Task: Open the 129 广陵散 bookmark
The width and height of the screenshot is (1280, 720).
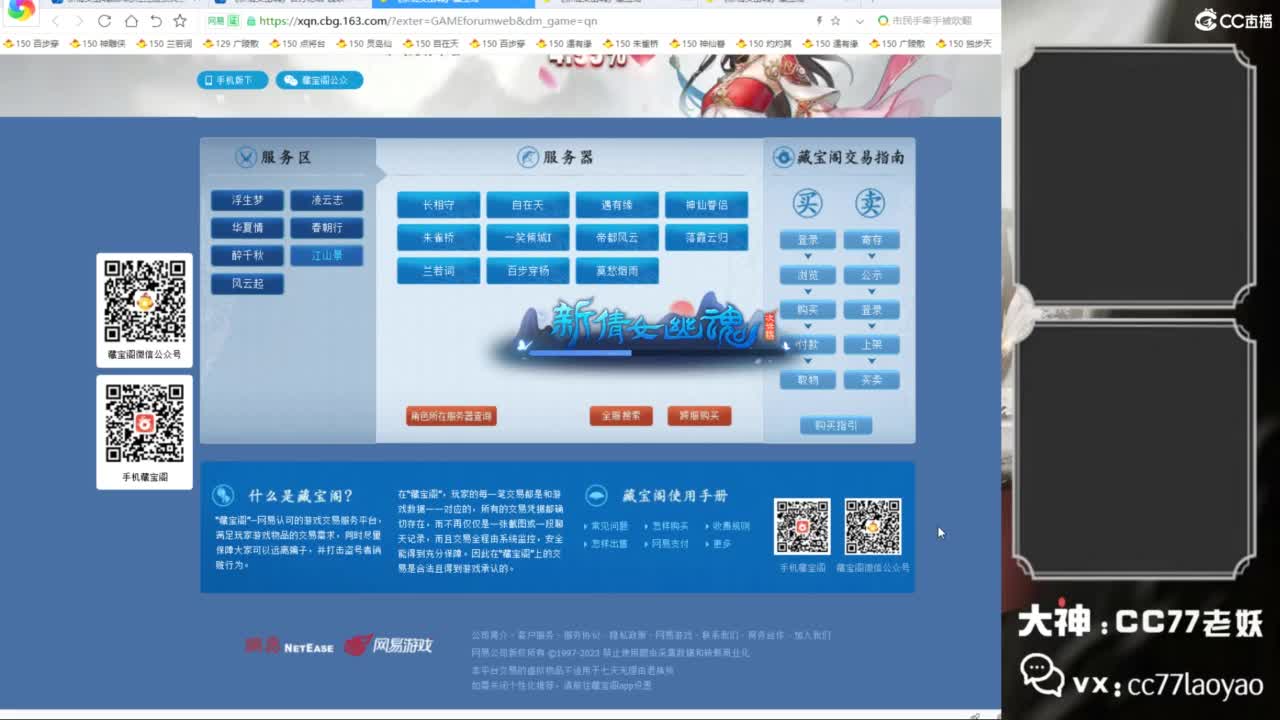Action: tap(230, 44)
